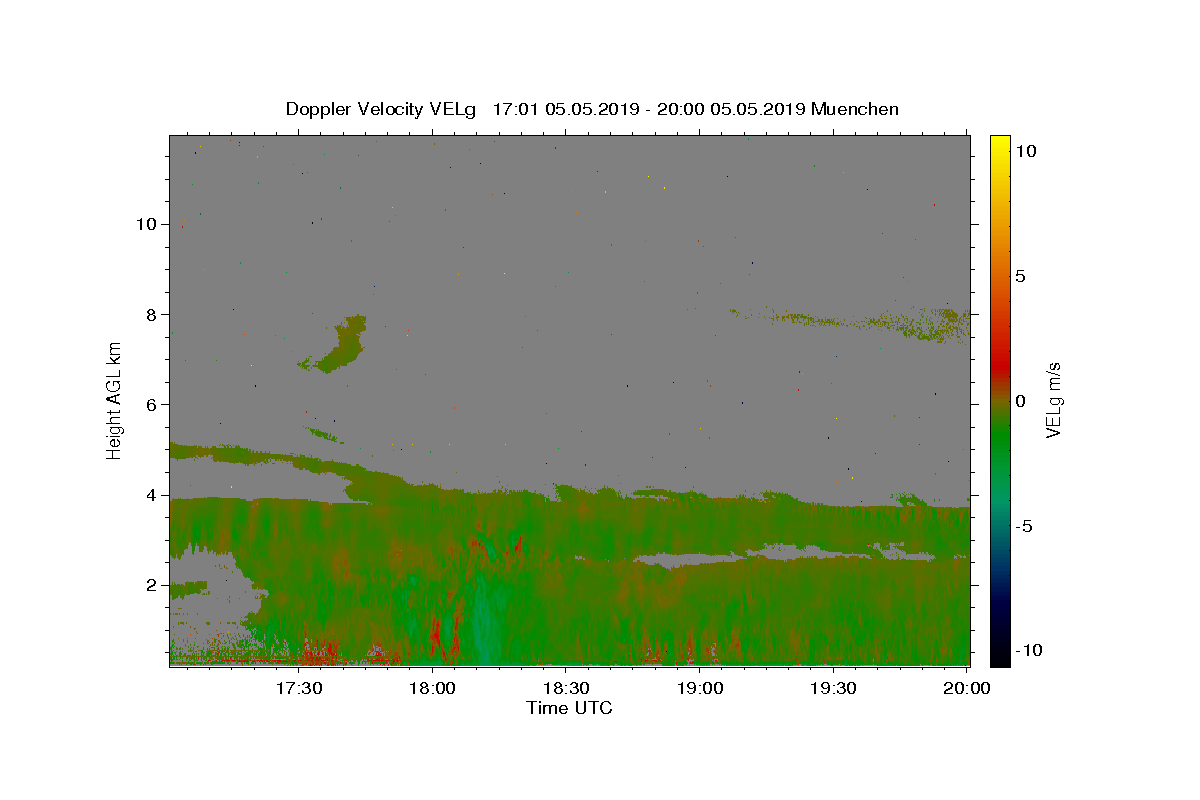Click the height tick label 8
Viewport: 1200px width, 800px height.
pos(151,314)
